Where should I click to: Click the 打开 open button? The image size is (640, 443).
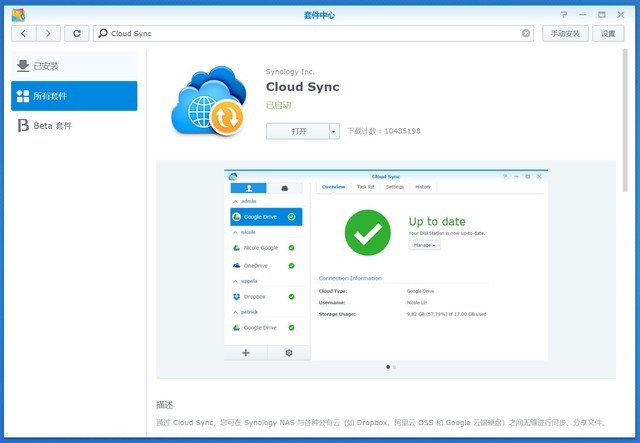[x=298, y=131]
